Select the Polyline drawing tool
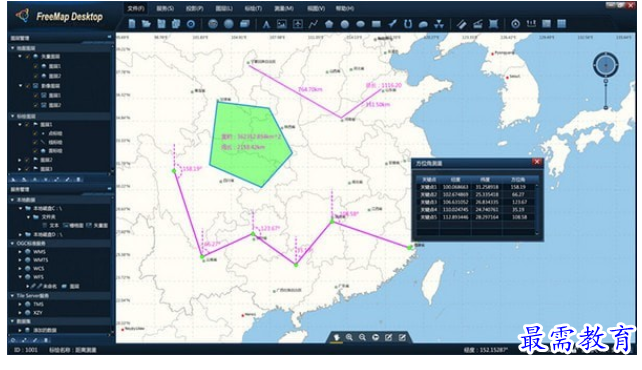Viewport: 642px width, 370px height. pyautogui.click(x=313, y=24)
